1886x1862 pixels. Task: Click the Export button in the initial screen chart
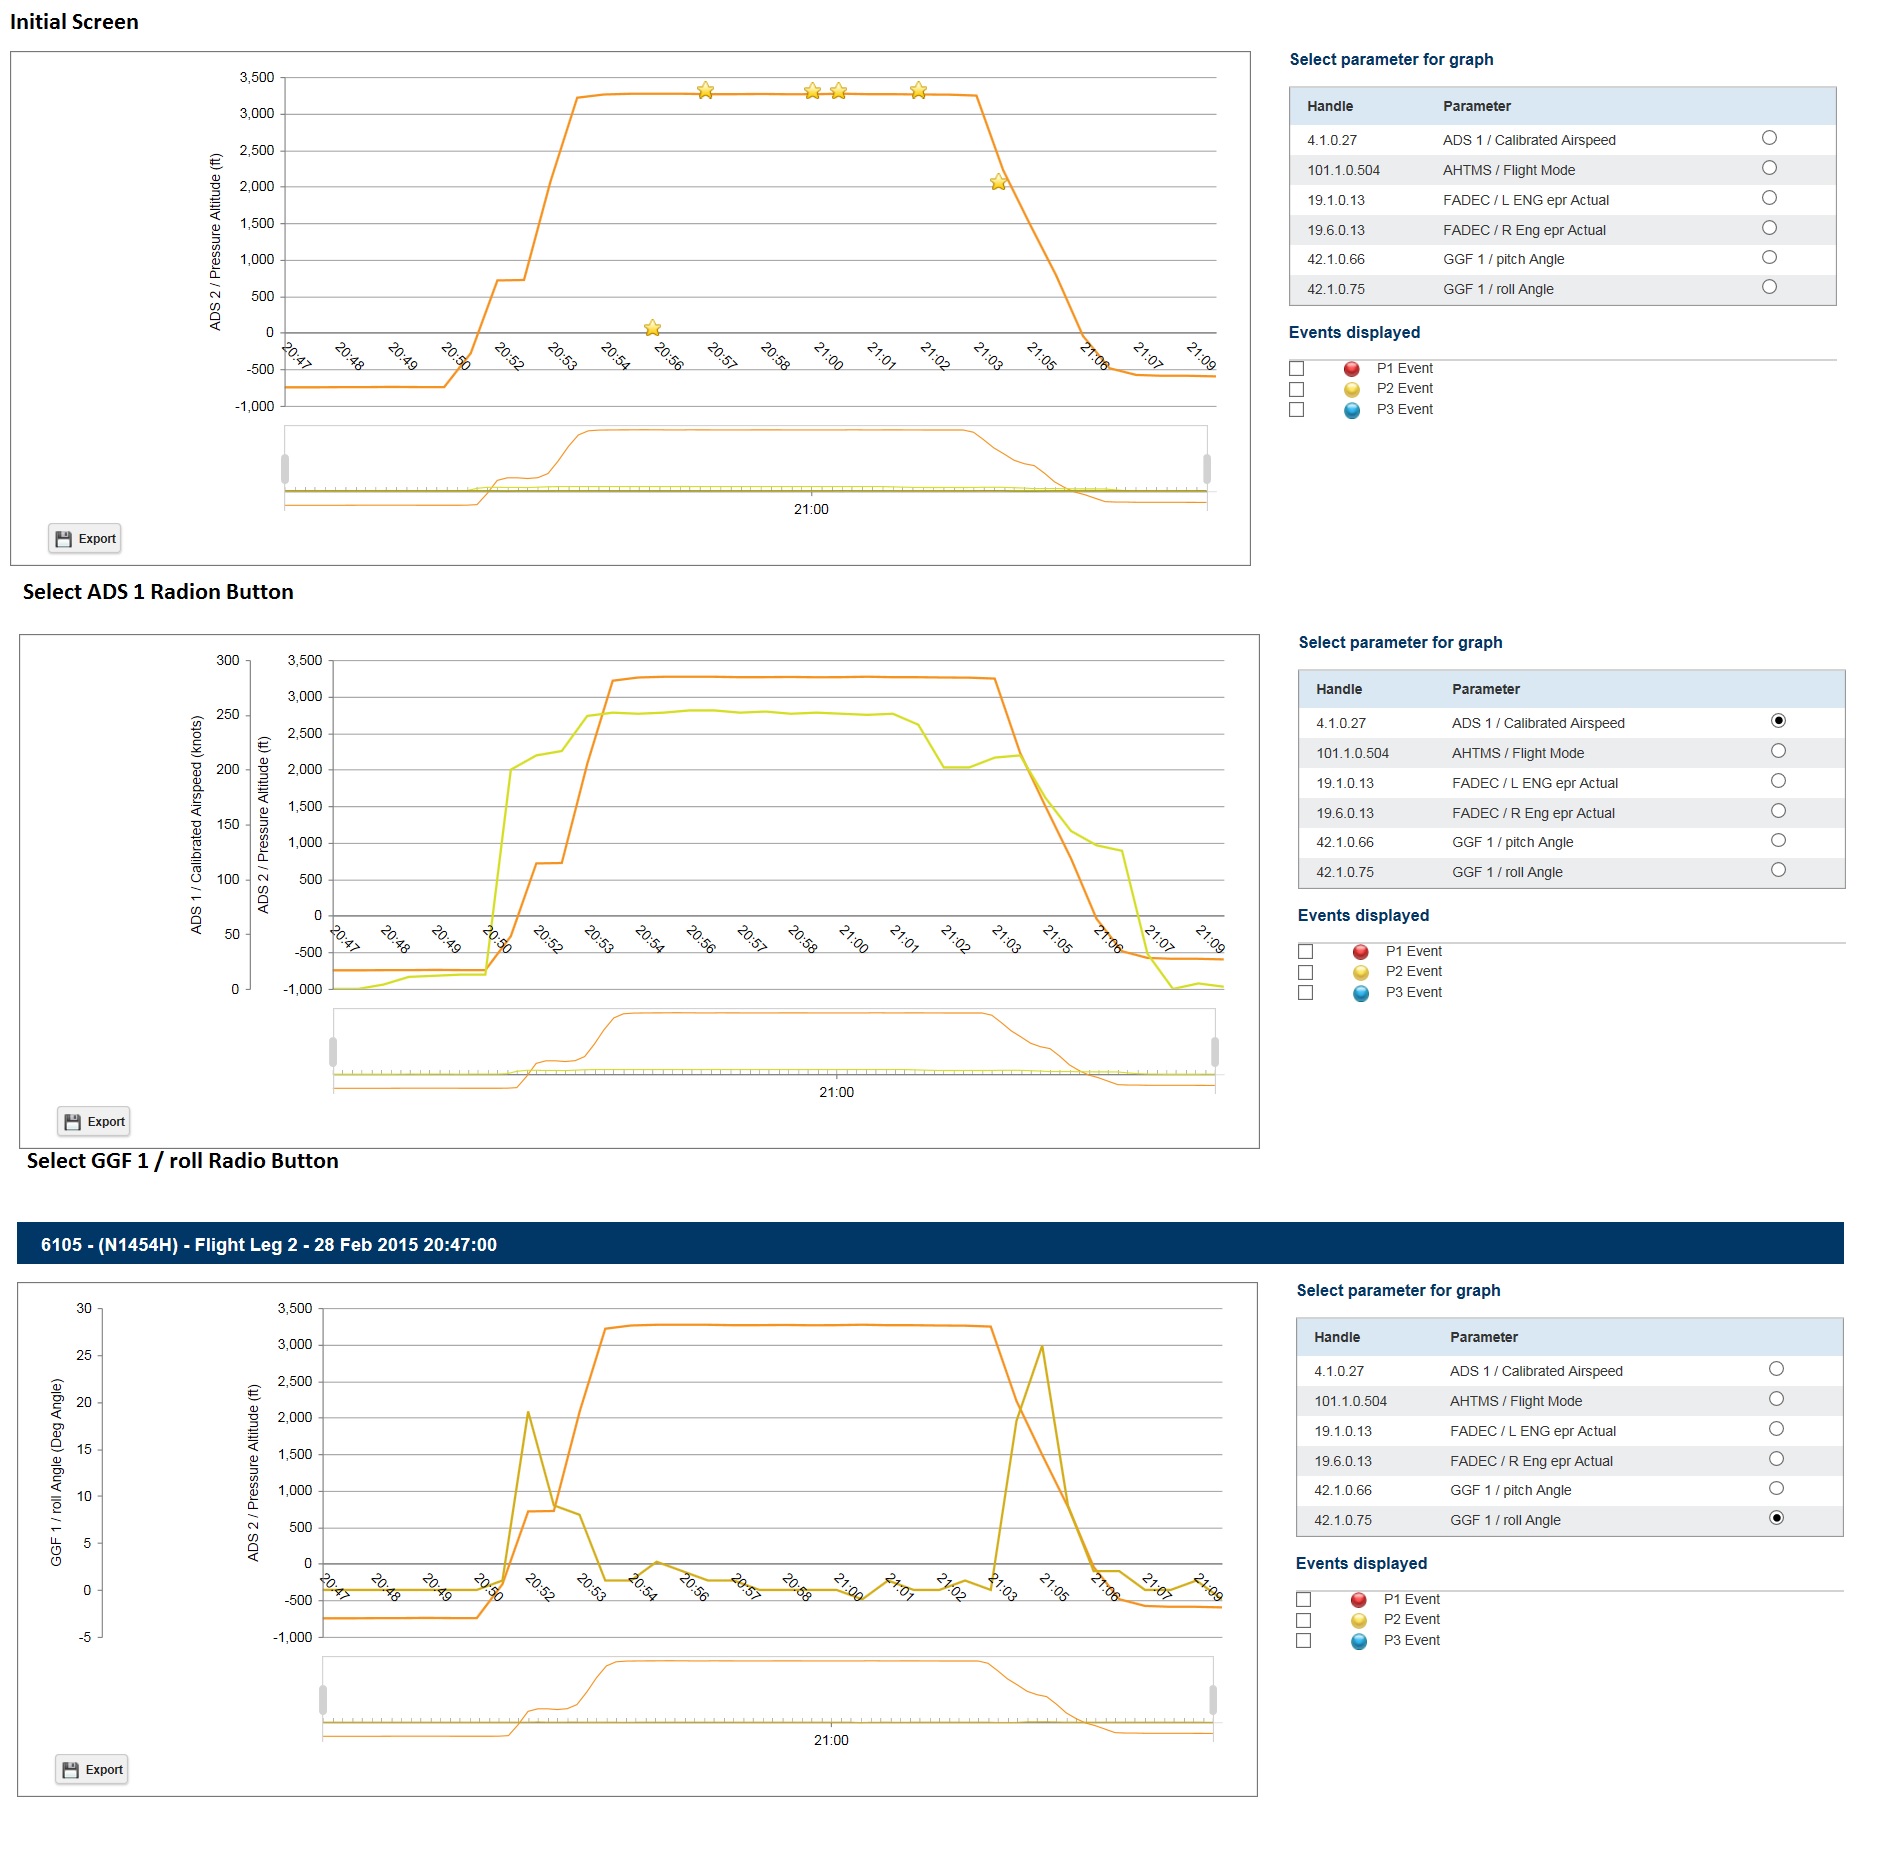tap(85, 539)
